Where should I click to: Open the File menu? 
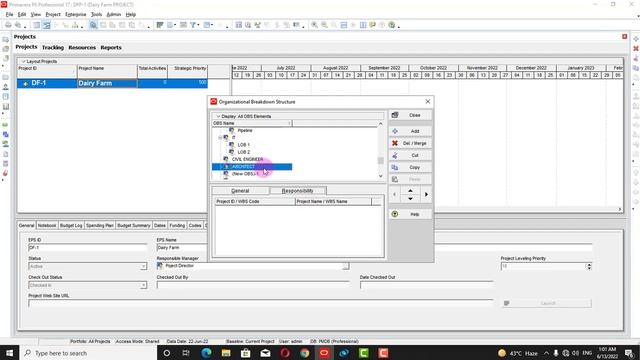point(9,14)
